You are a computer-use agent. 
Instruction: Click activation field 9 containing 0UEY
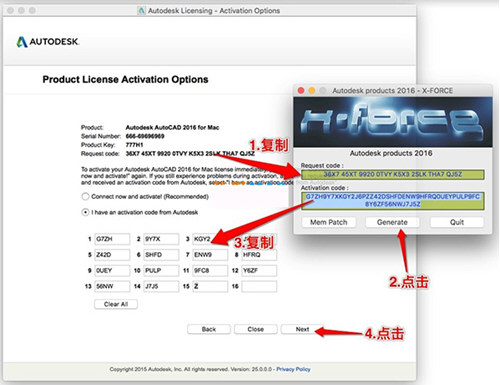click(x=112, y=270)
